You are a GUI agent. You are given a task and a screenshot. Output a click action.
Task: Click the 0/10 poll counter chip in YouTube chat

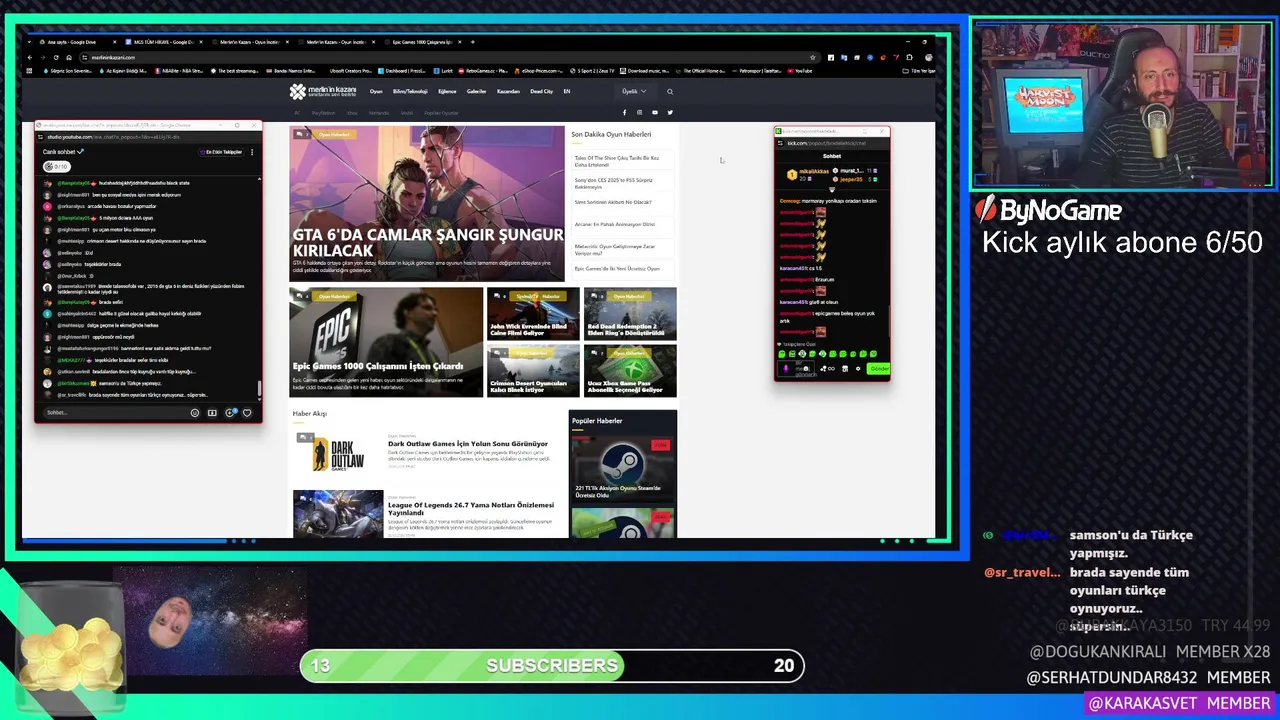tap(56, 166)
